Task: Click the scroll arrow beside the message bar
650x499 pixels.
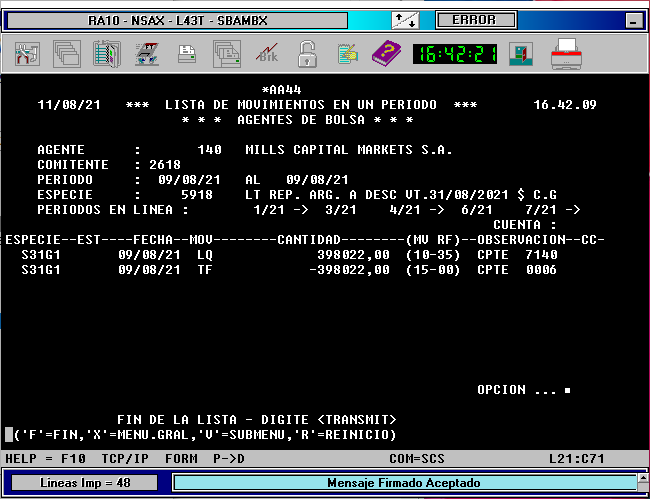Action: coord(644,478)
